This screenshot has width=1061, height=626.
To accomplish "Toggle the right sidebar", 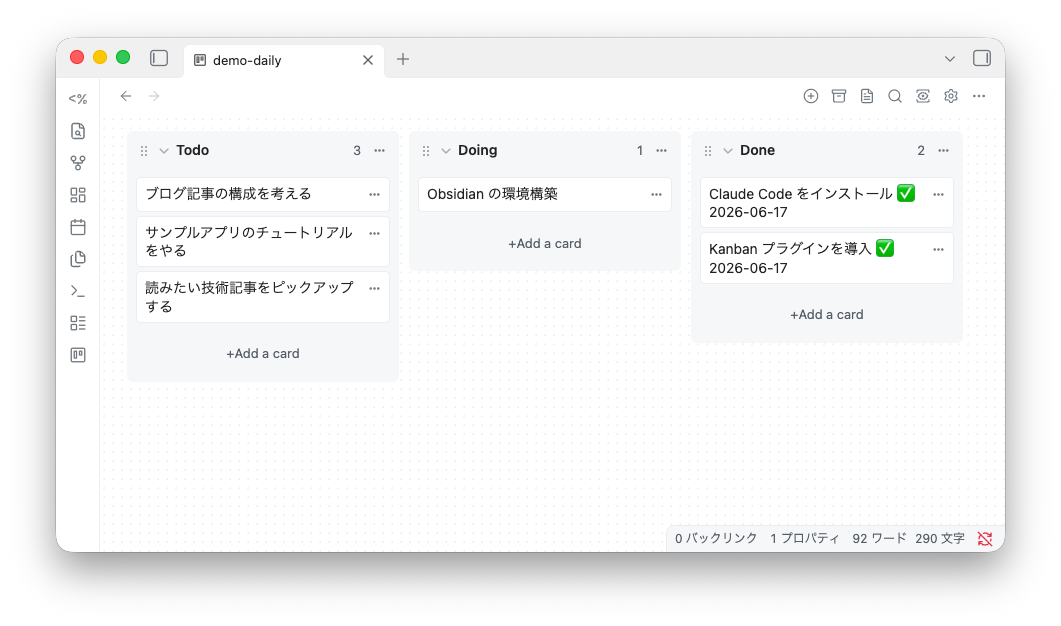I will pyautogui.click(x=982, y=58).
